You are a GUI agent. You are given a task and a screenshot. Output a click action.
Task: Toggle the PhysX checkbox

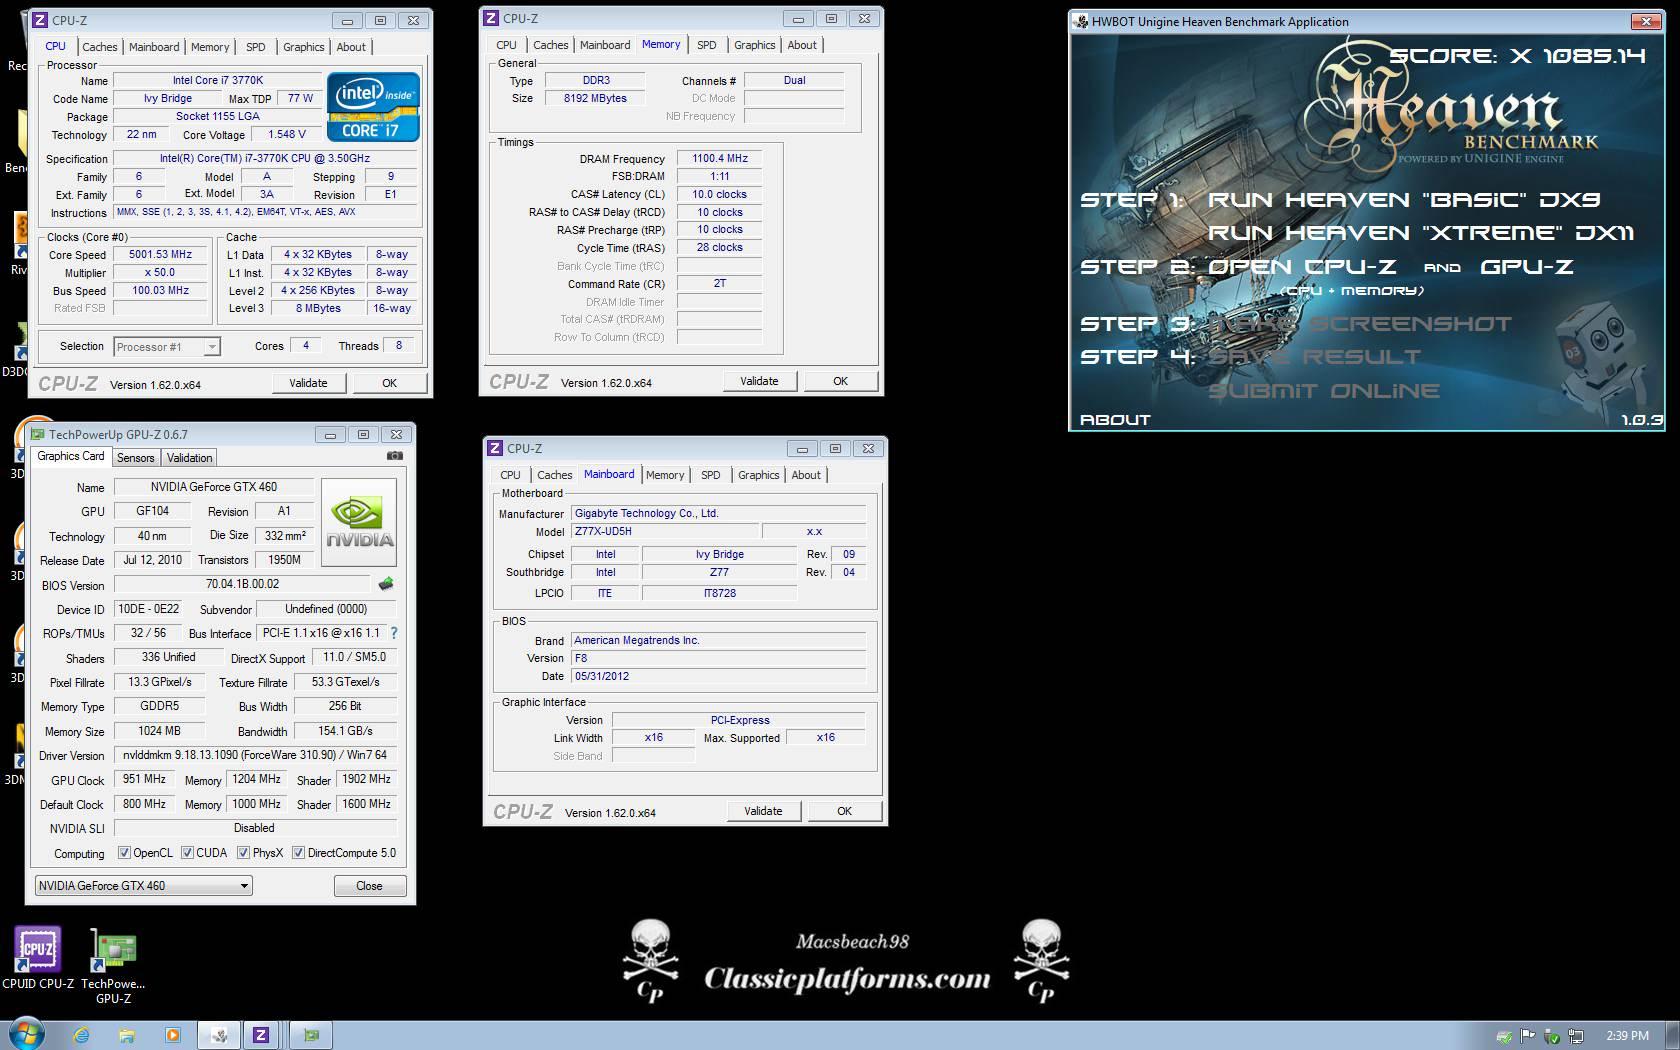pyautogui.click(x=243, y=853)
